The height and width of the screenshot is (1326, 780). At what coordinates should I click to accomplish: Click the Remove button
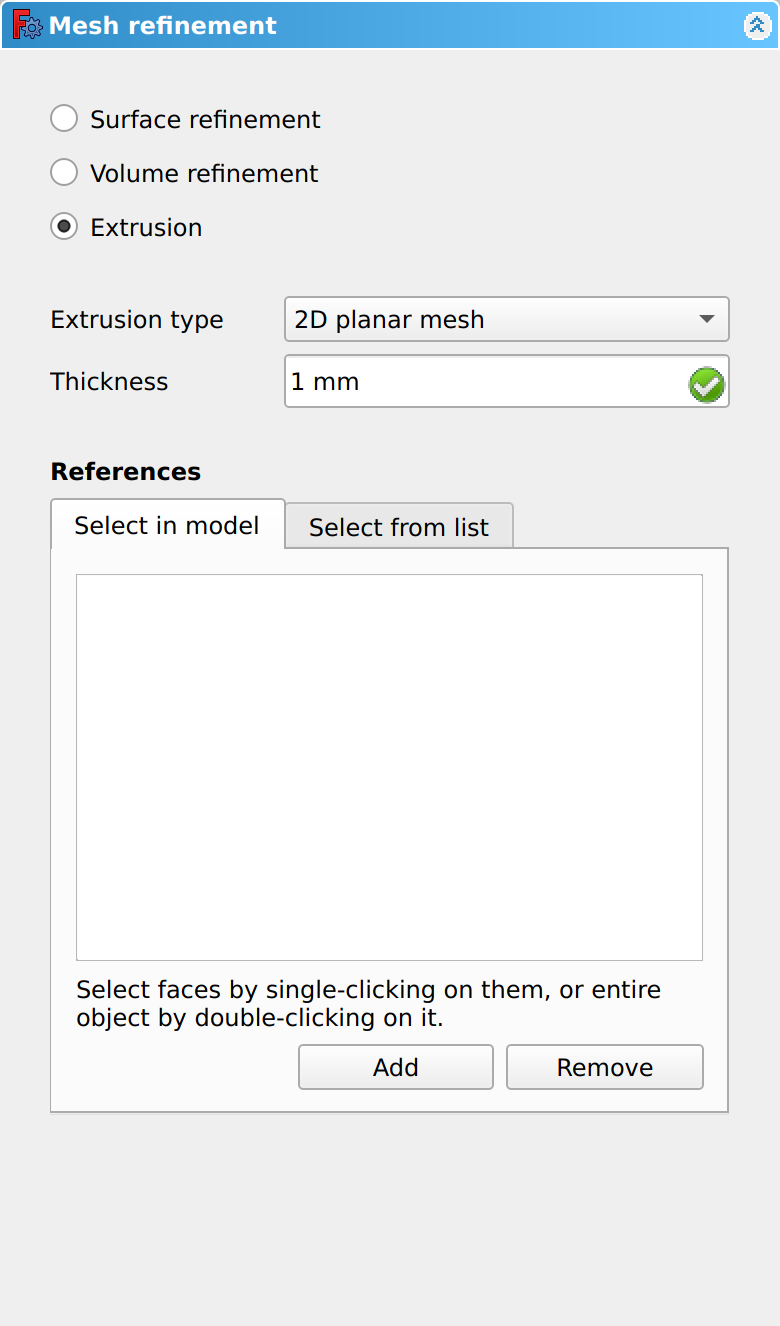(x=604, y=1067)
